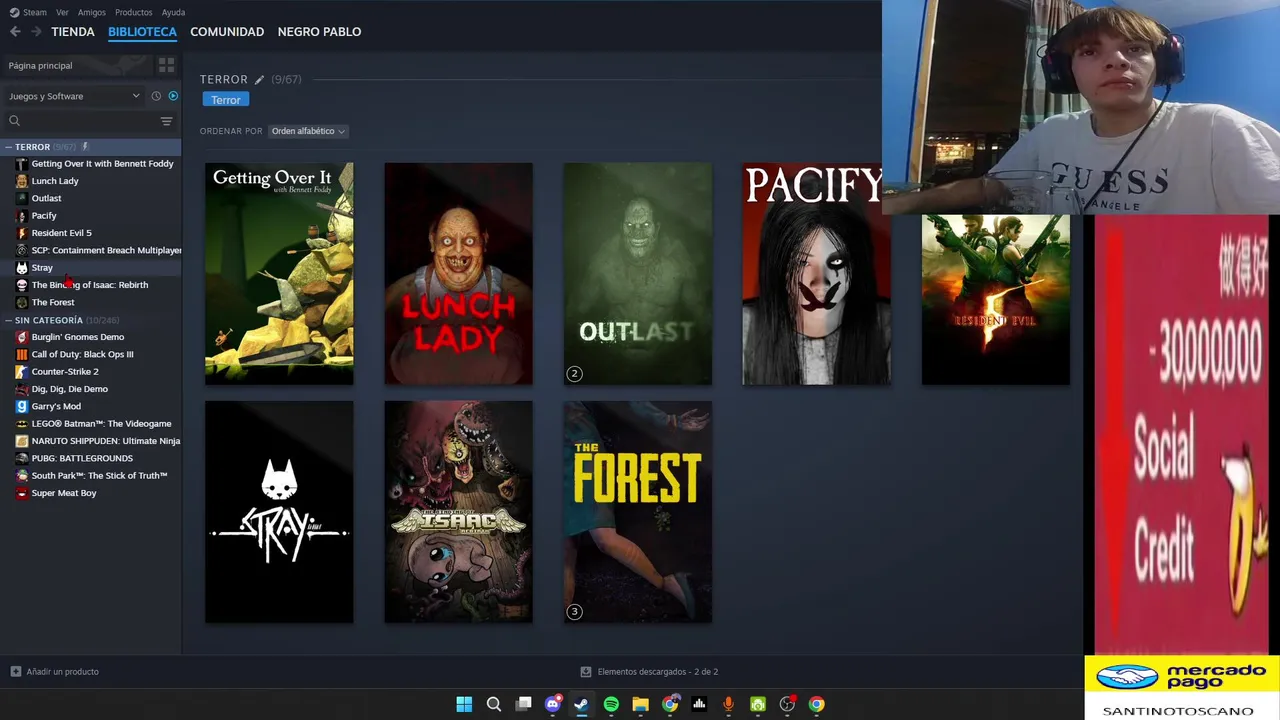Open OBS Studio from the taskbar

pyautogui.click(x=787, y=704)
